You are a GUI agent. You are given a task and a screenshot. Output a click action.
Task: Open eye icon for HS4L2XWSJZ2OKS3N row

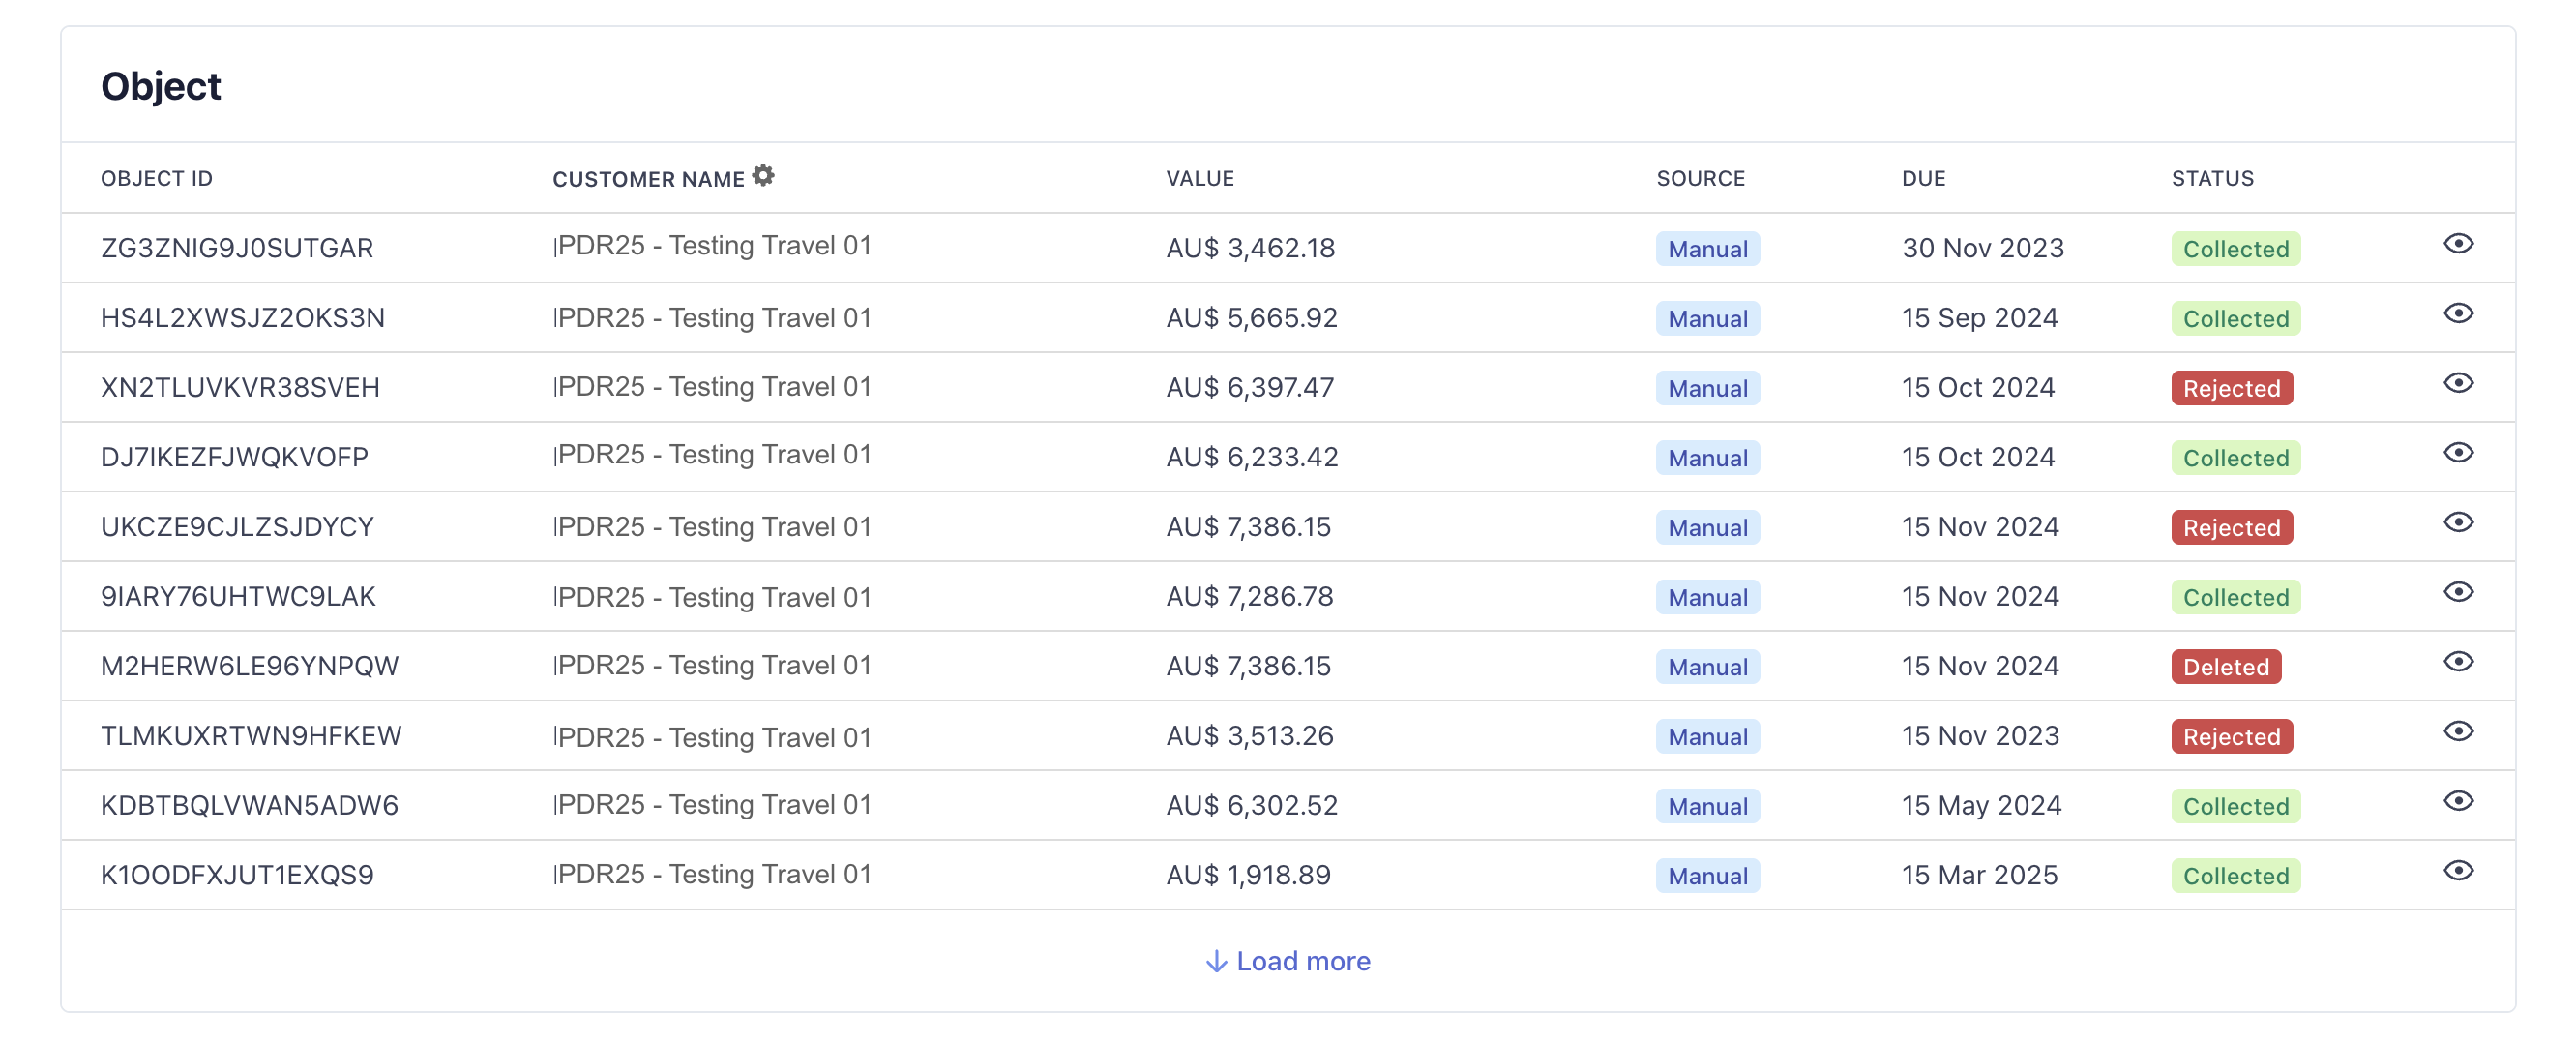[2457, 314]
